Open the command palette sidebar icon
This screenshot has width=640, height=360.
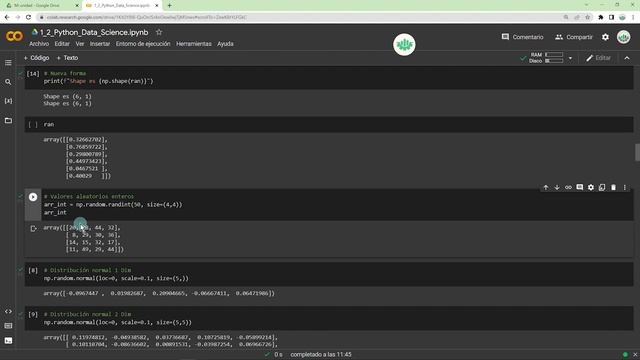(x=8, y=326)
